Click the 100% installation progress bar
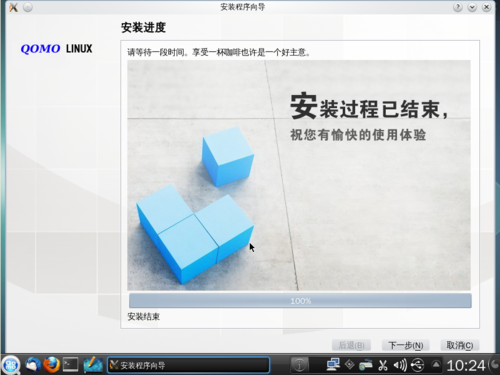This screenshot has width=500, height=375. pyautogui.click(x=300, y=301)
